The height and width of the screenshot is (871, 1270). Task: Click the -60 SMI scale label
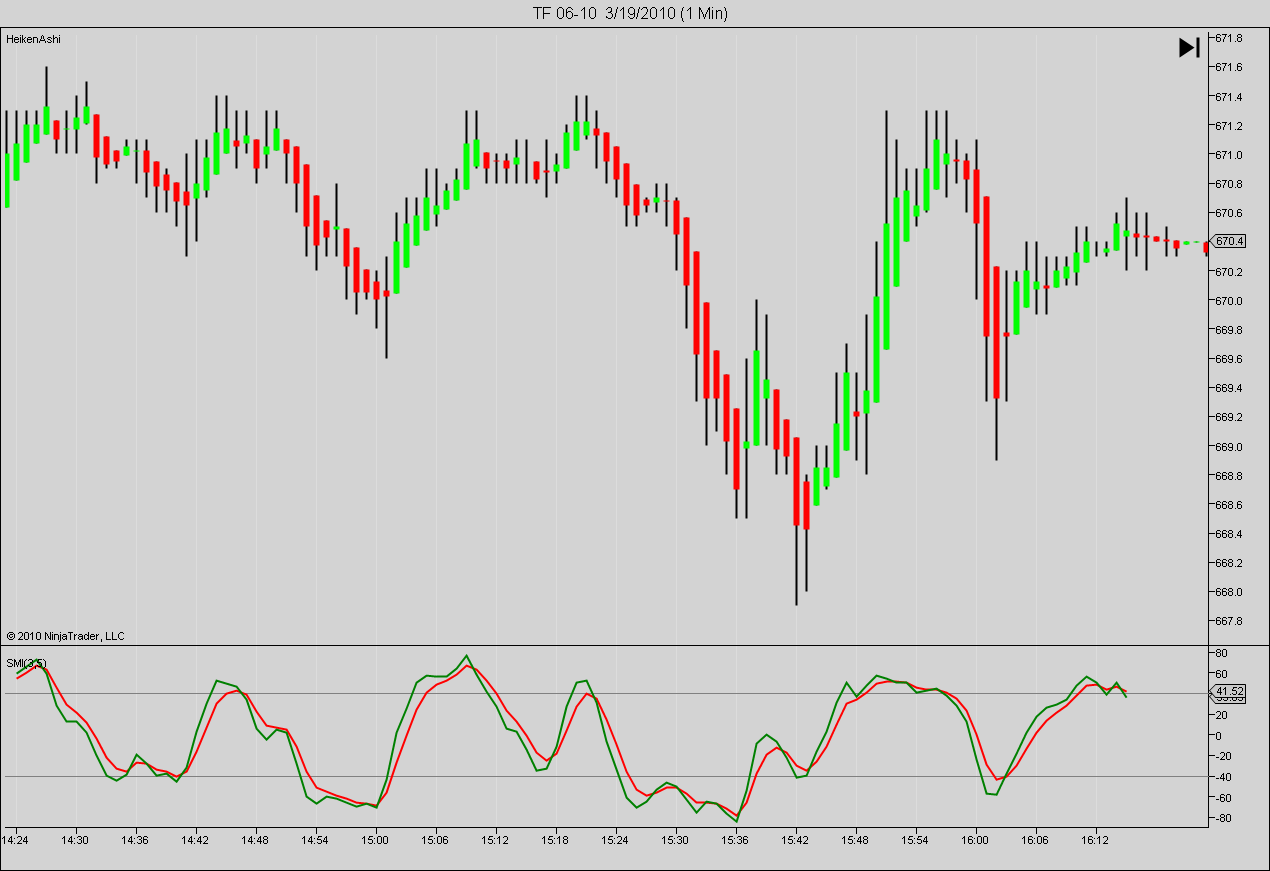click(1224, 798)
